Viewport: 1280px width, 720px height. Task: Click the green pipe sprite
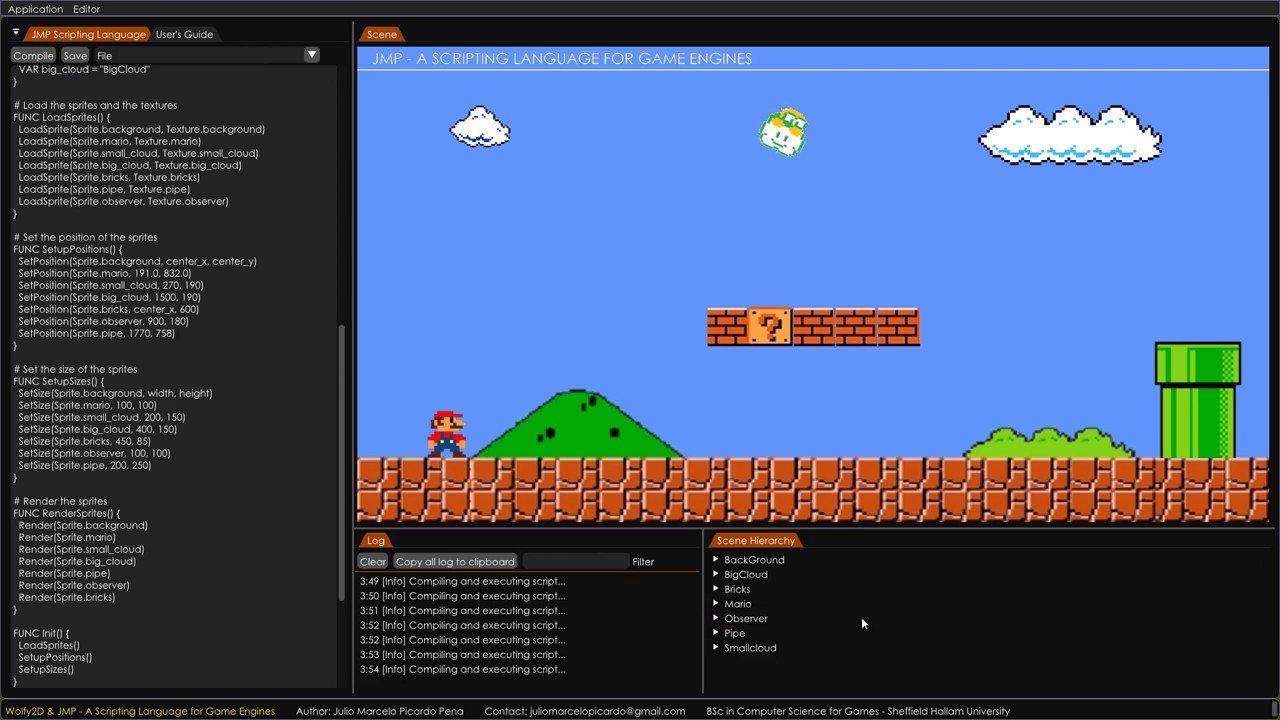pyautogui.click(x=1198, y=400)
